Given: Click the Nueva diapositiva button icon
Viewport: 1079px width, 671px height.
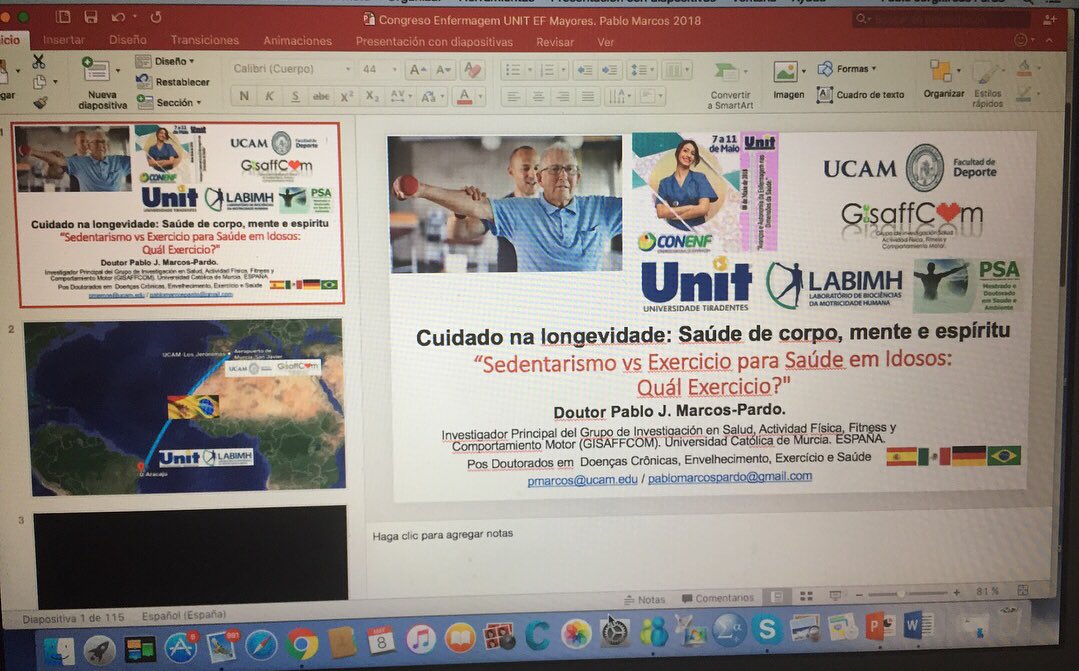Looking at the screenshot, I should coord(96,70).
